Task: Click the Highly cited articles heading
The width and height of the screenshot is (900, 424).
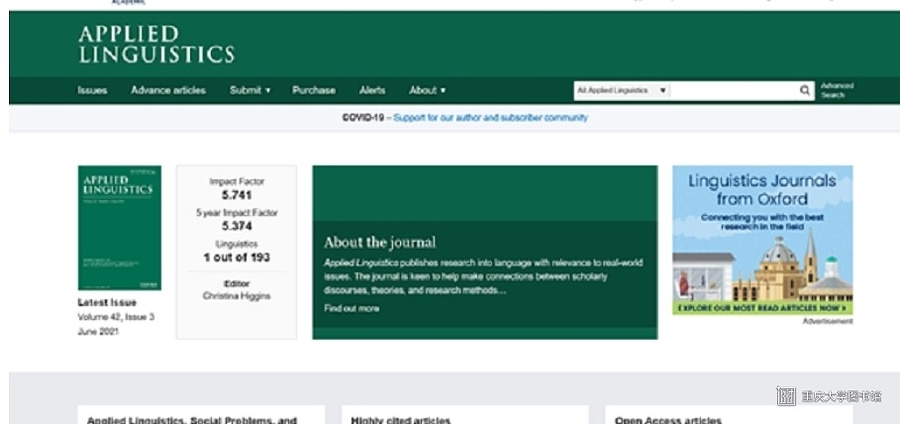Action: (401, 421)
